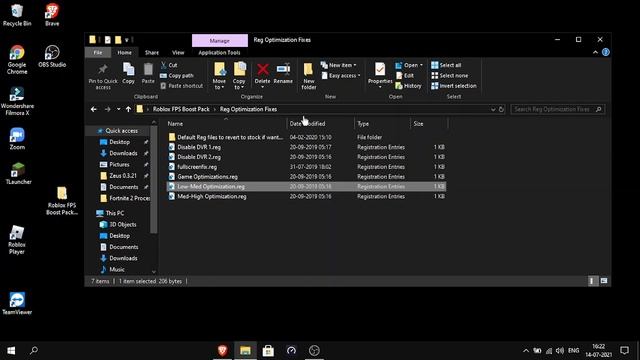640x360 pixels.
Task: Click the Manage contextual tab
Action: point(220,40)
